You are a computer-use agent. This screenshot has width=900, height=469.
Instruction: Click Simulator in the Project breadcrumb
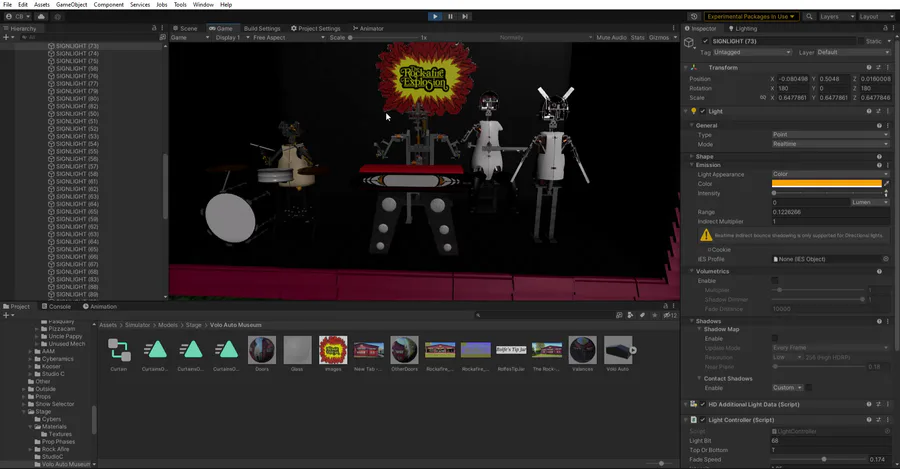click(138, 325)
